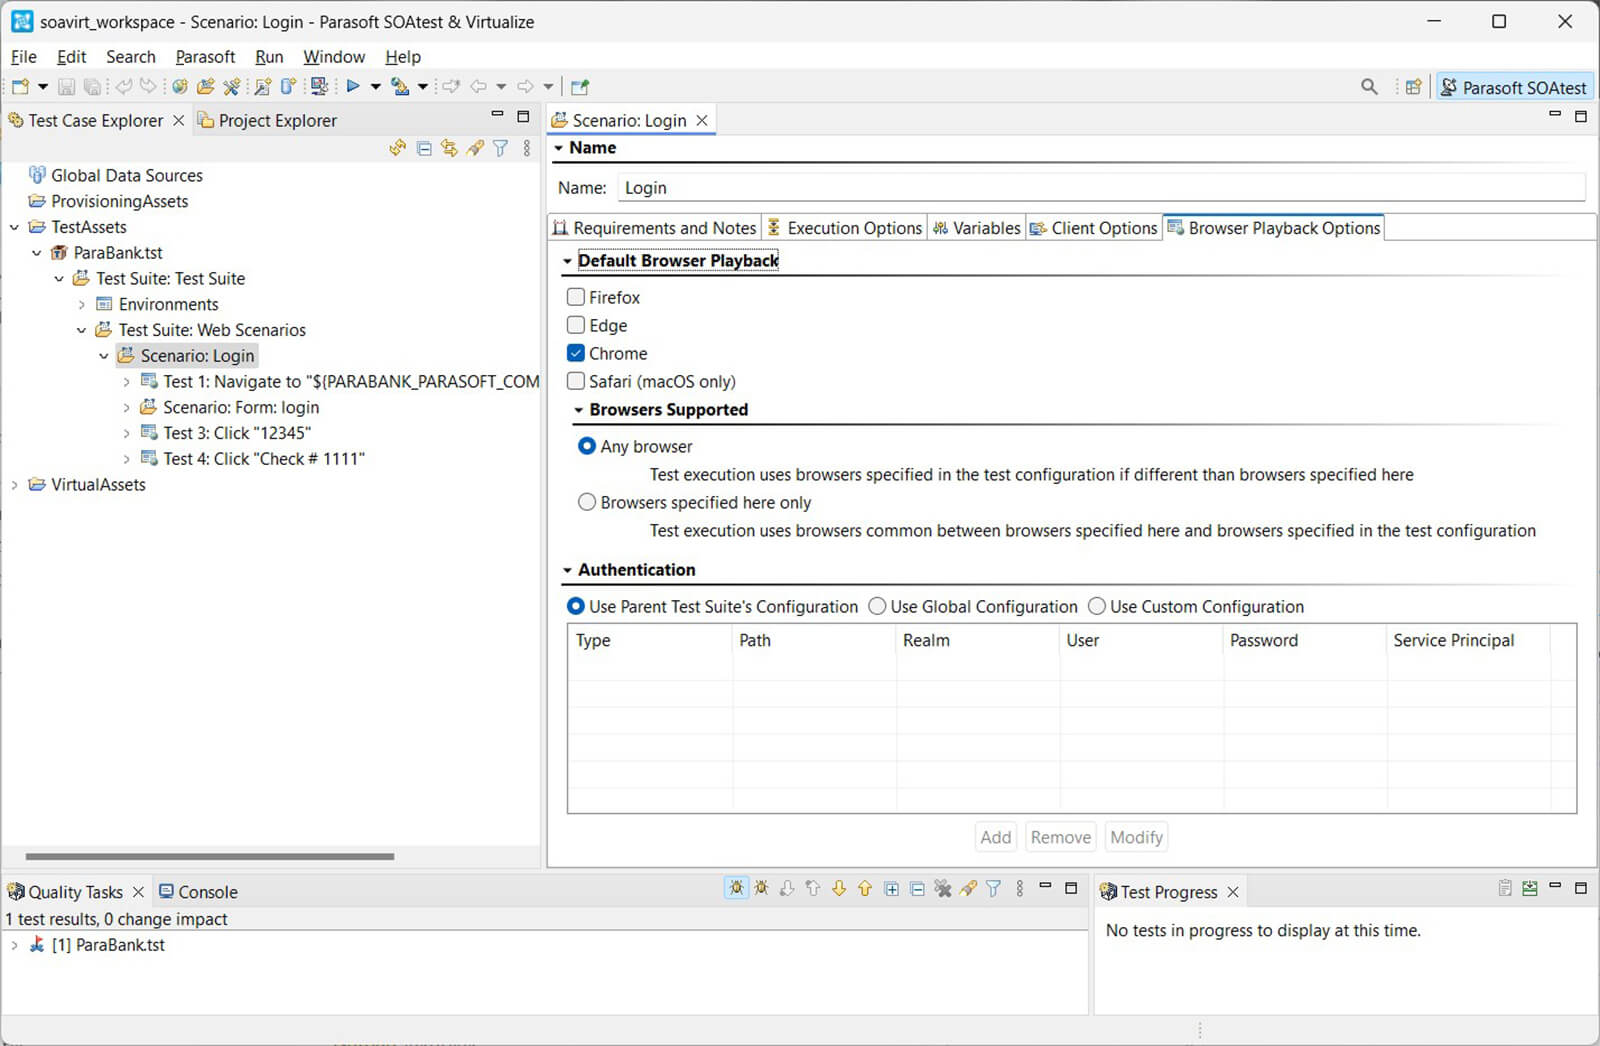Click the pin editor icon at toolbar end
The height and width of the screenshot is (1046, 1600).
point(580,87)
